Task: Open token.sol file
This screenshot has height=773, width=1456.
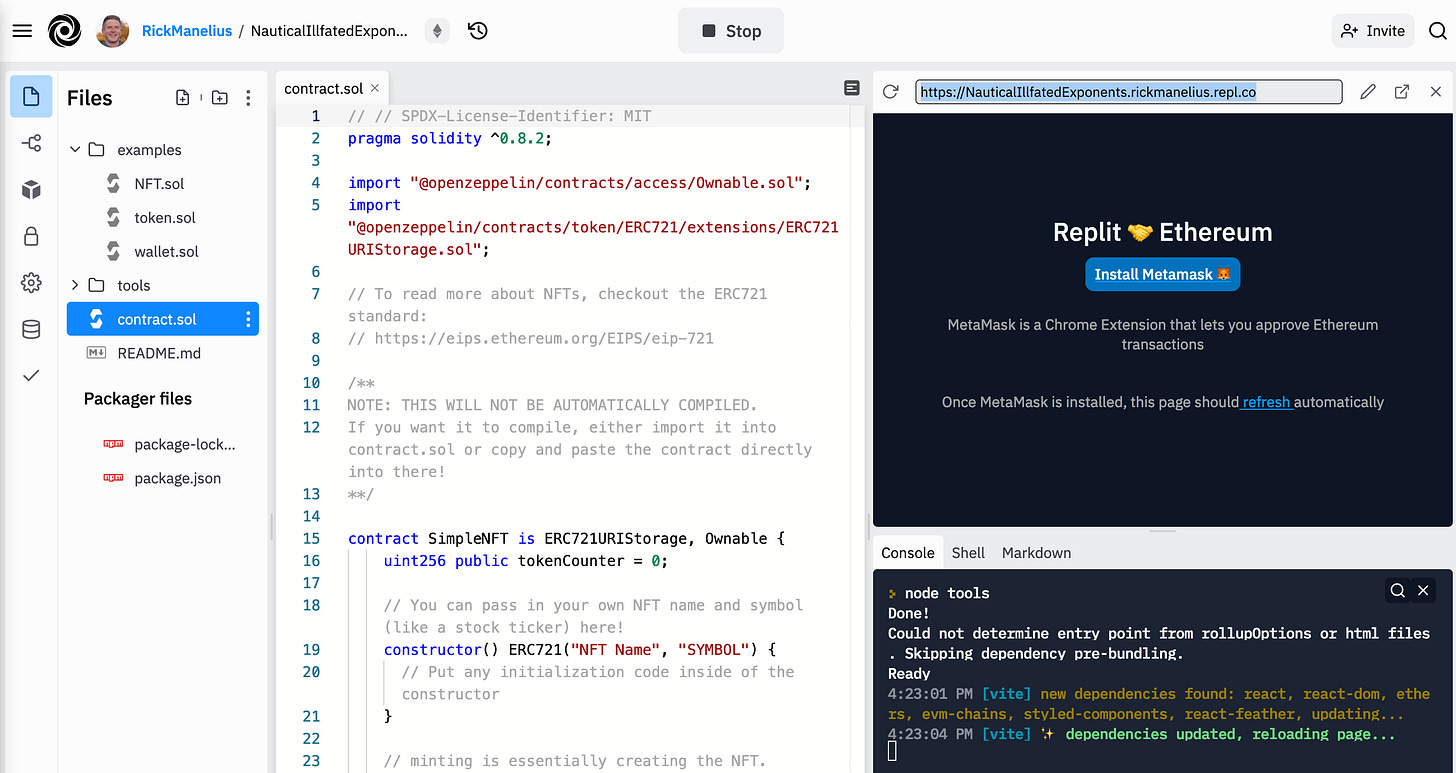Action: 165,218
